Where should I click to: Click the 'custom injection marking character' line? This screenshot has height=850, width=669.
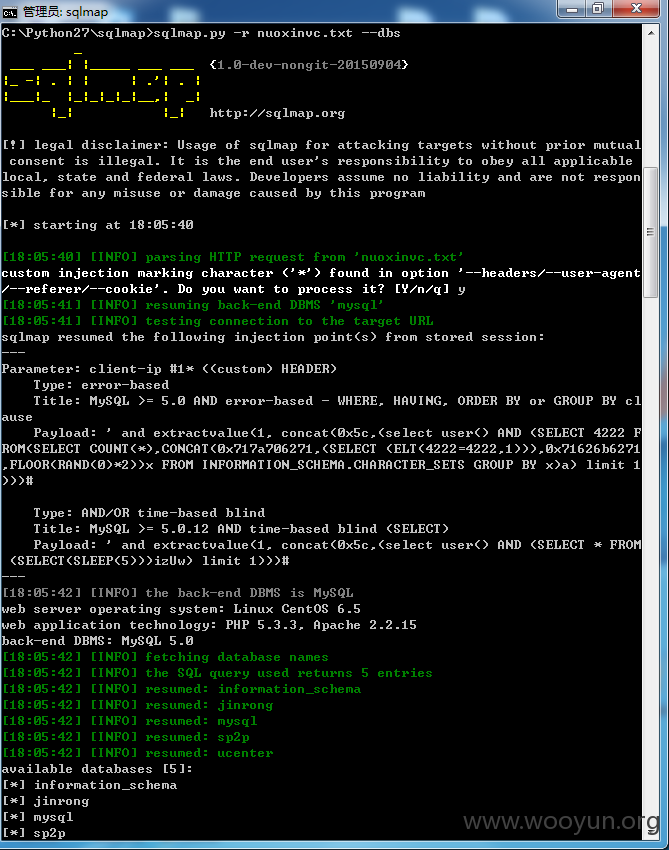(x=321, y=273)
